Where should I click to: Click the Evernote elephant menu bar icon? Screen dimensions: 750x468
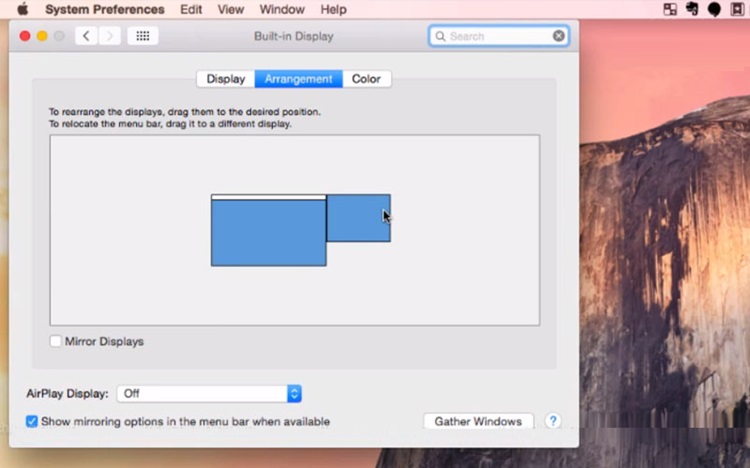[x=692, y=9]
